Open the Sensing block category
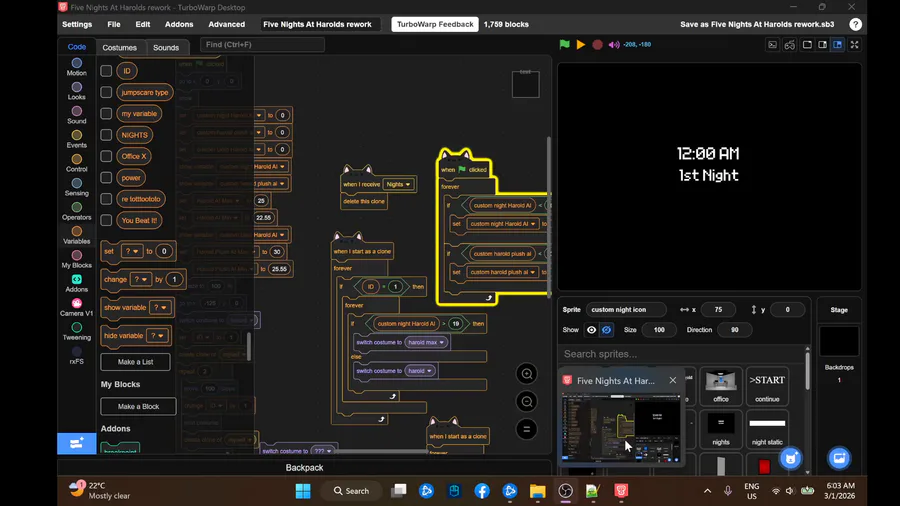Screen dimensions: 900x506 click(x=76, y=187)
